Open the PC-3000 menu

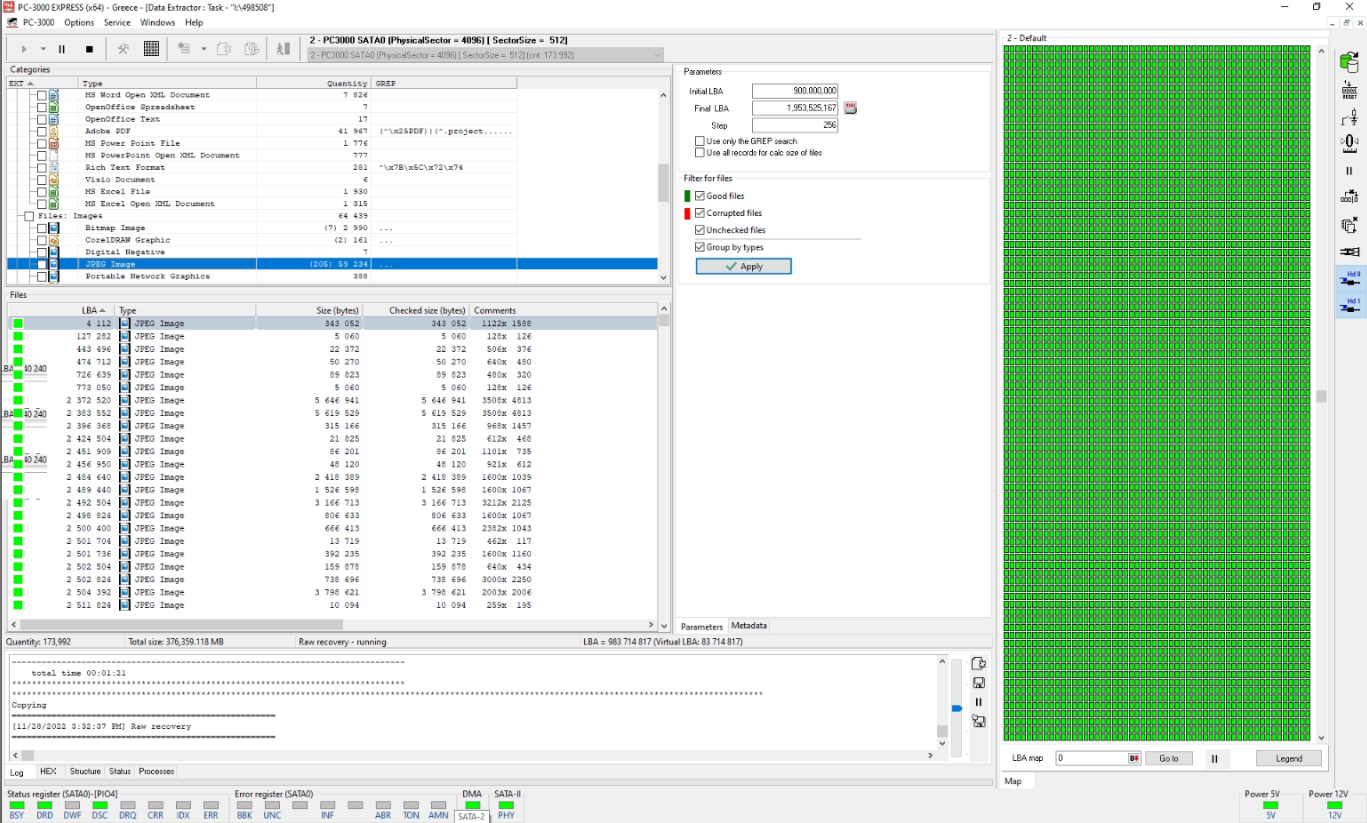pos(38,22)
